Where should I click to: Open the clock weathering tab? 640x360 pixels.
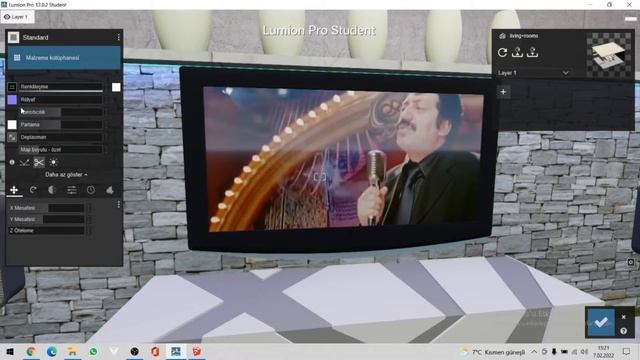[91, 190]
